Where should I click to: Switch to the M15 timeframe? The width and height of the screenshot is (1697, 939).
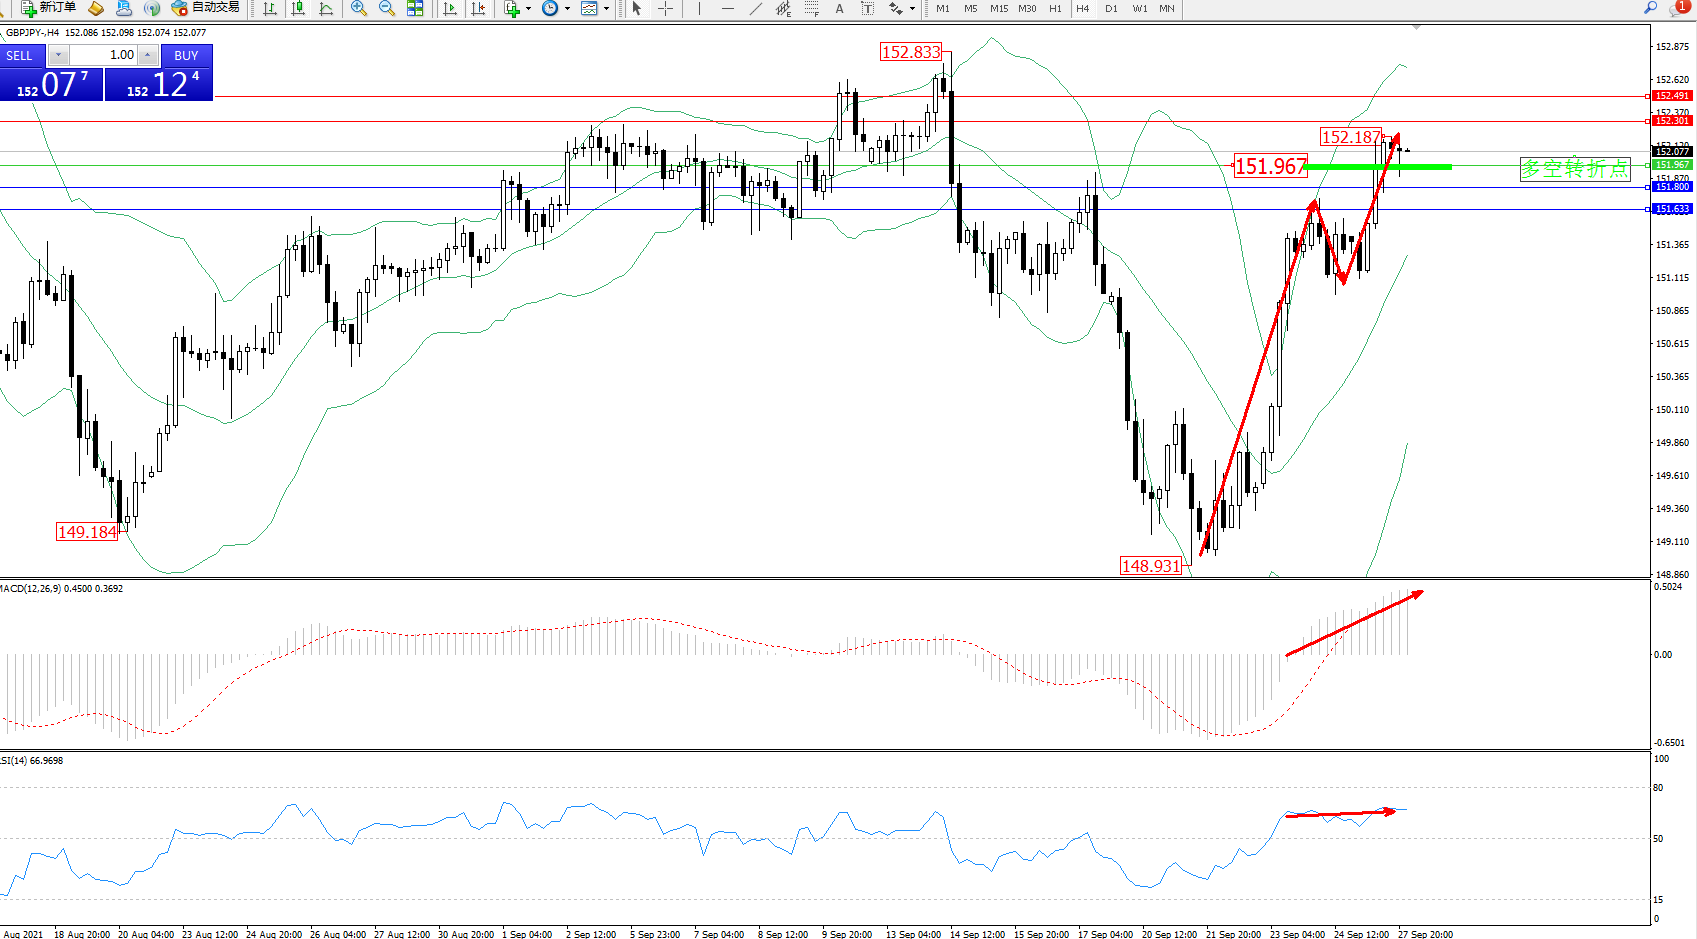tap(998, 9)
